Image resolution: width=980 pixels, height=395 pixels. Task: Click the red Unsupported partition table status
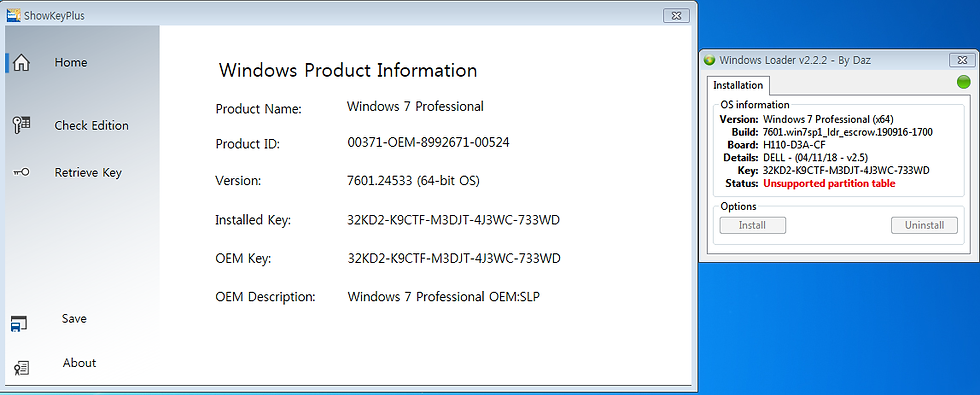coord(829,184)
